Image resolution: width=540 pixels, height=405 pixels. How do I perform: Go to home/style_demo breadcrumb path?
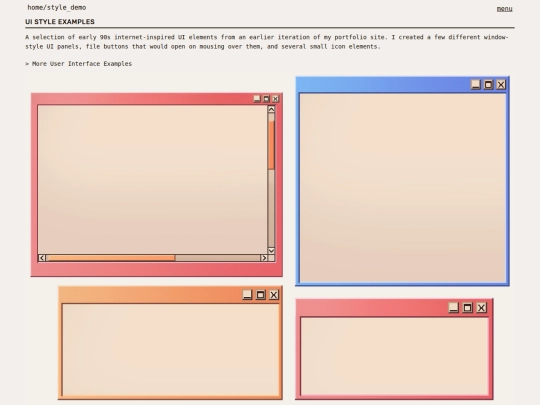57,7
